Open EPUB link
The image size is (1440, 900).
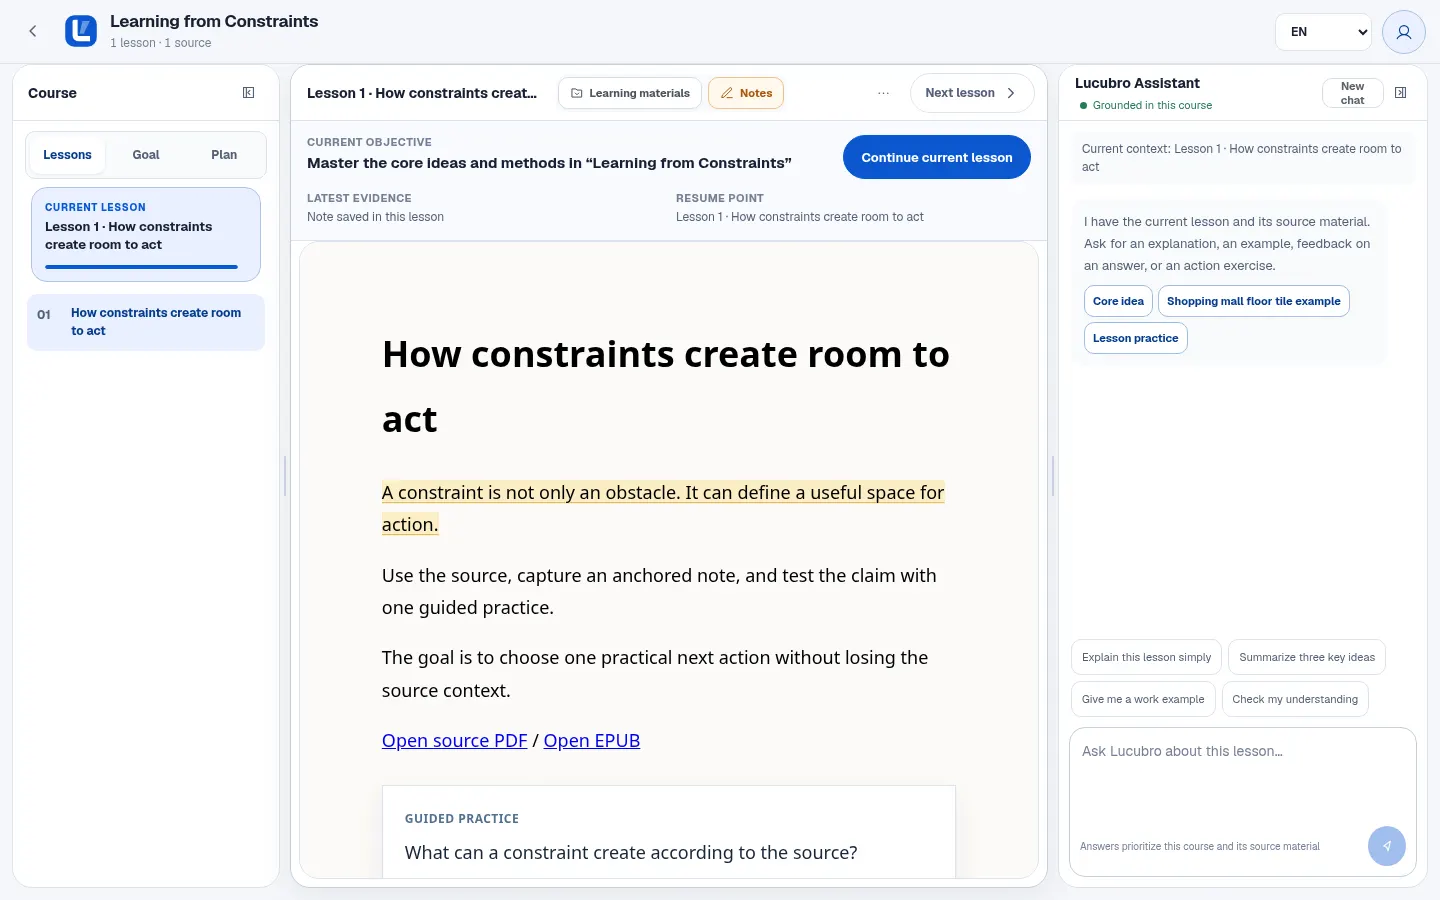click(x=592, y=741)
